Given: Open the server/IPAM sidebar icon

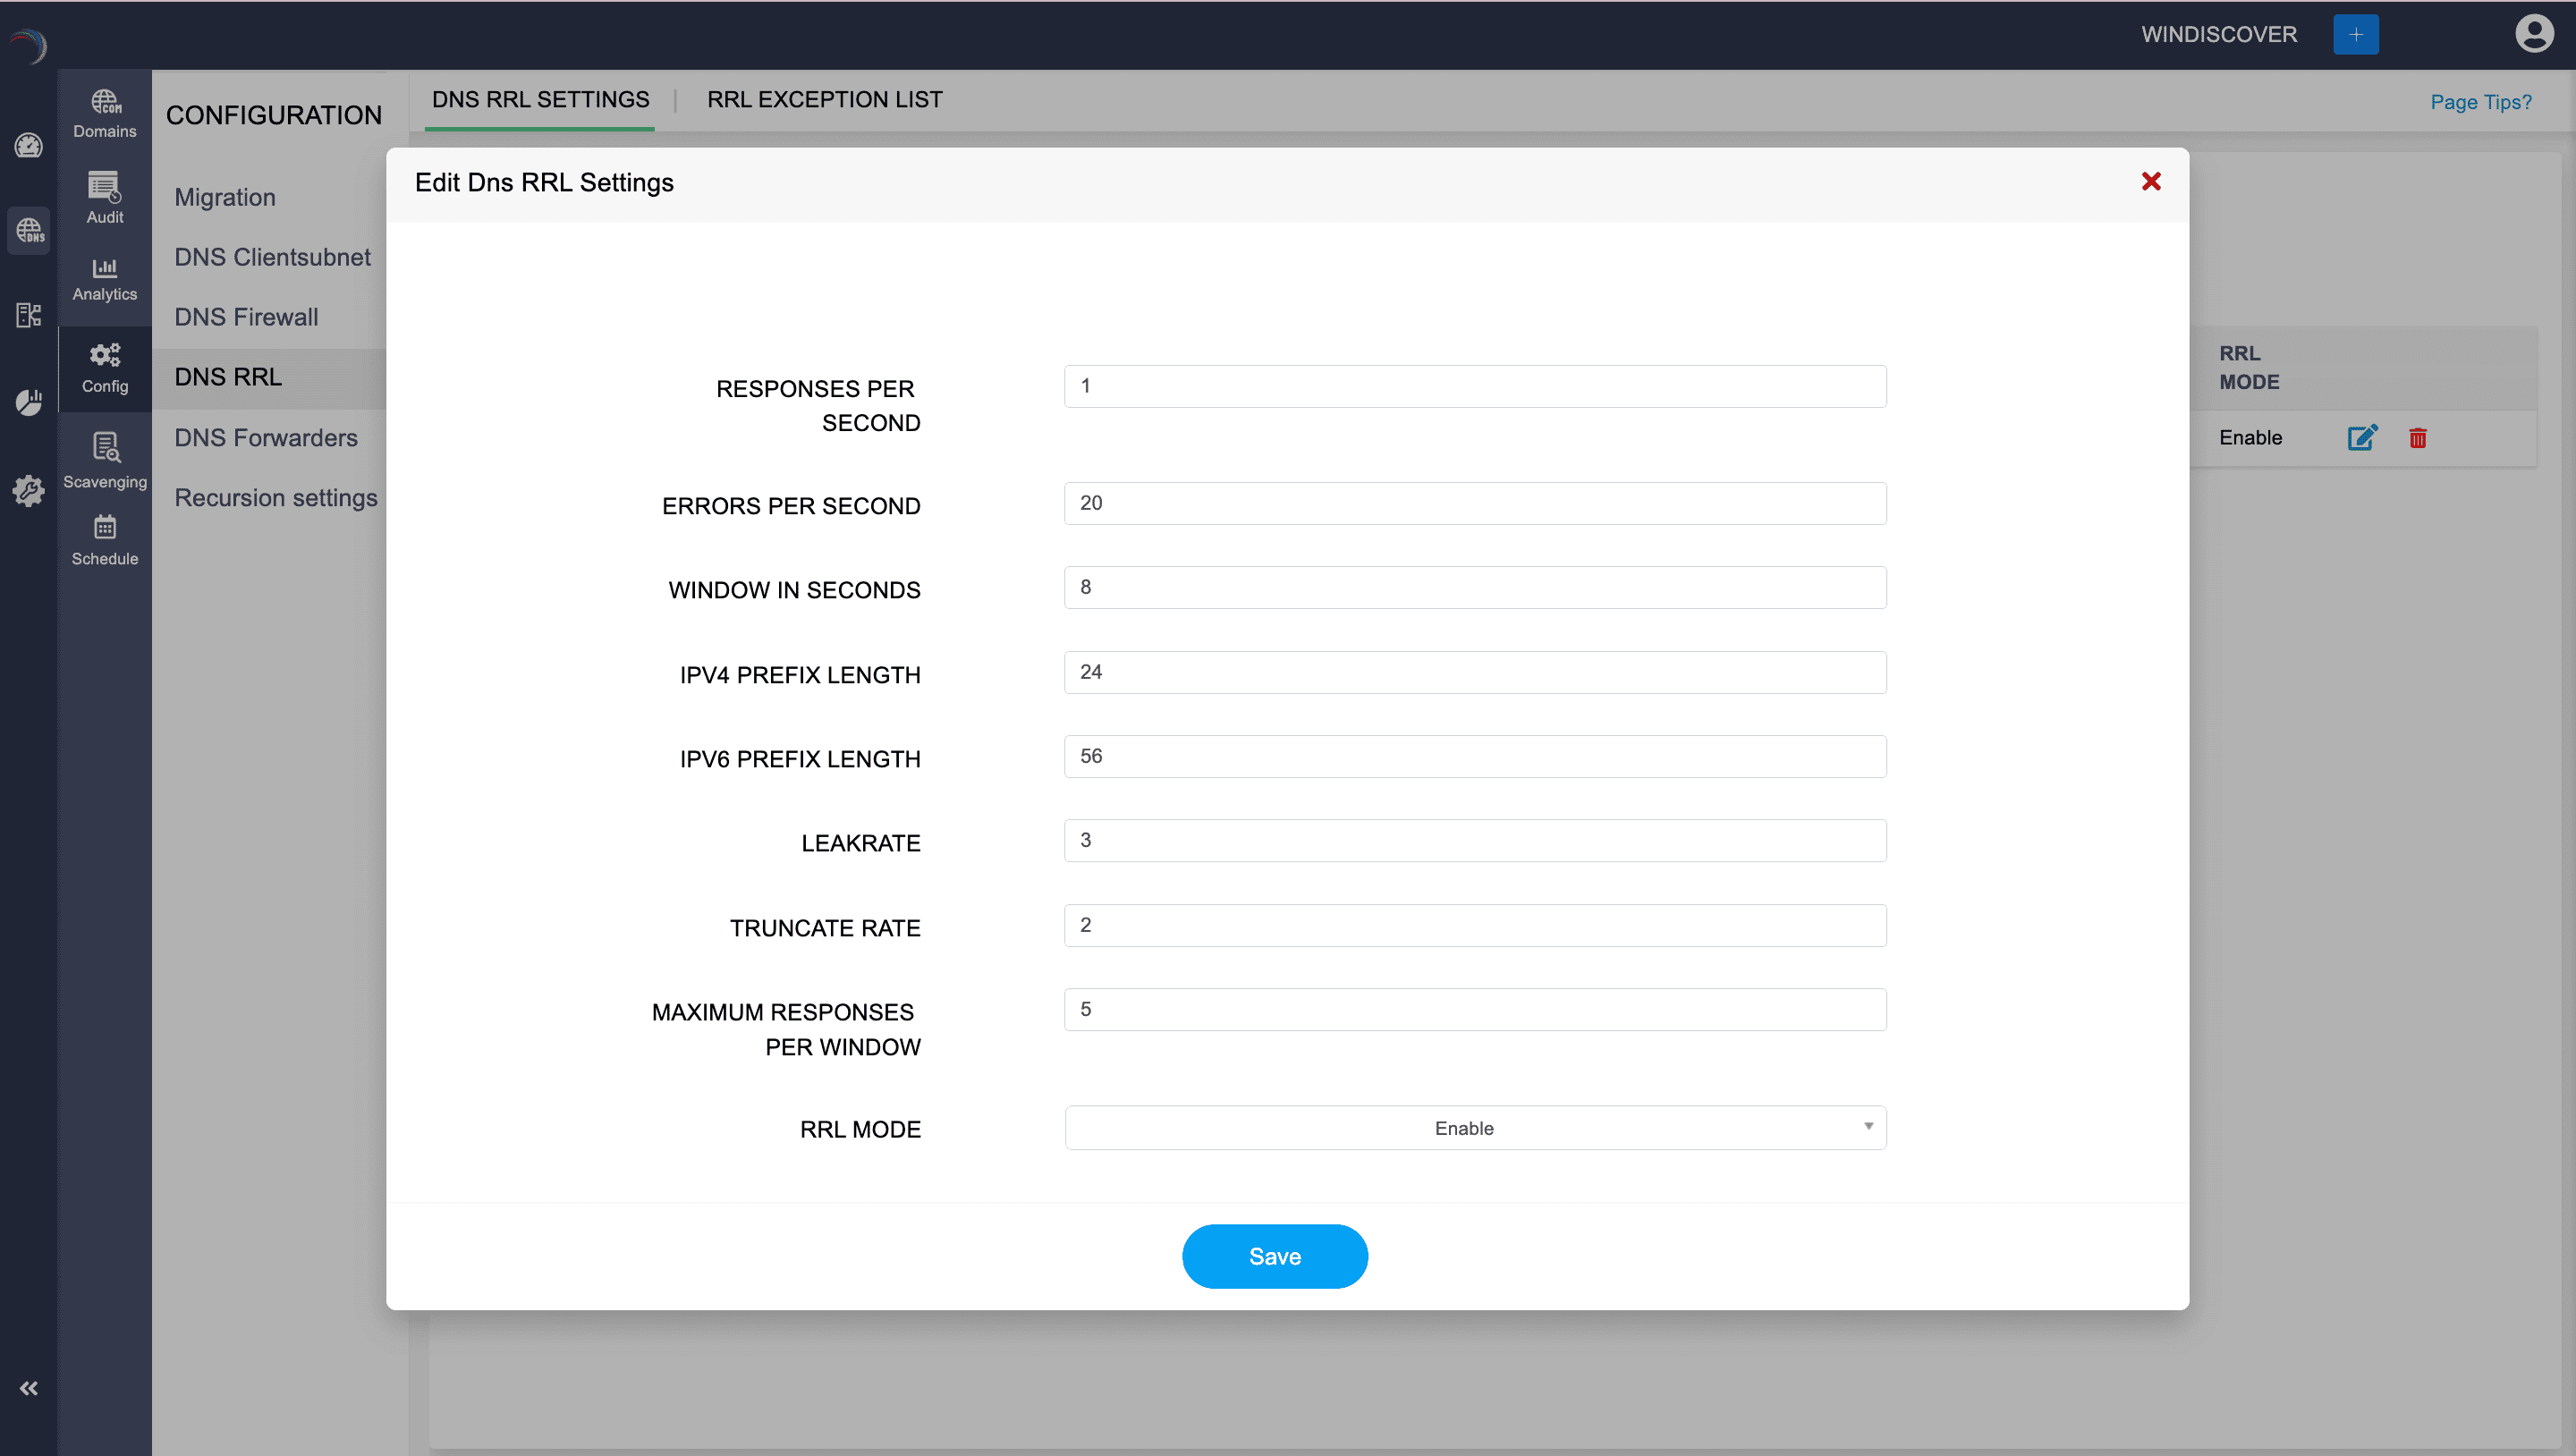Looking at the screenshot, I should click(x=28, y=314).
